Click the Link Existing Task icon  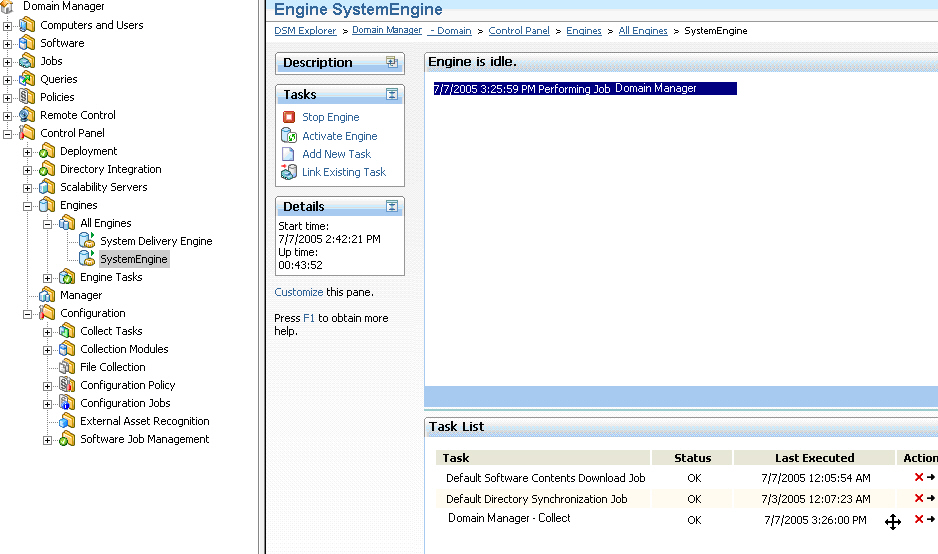(x=289, y=172)
